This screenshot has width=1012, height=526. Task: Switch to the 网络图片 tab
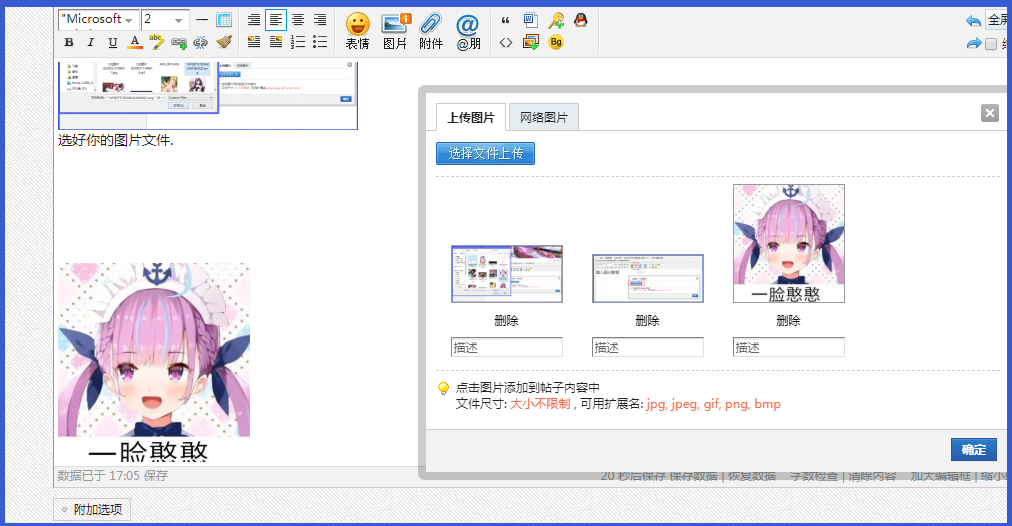544,118
